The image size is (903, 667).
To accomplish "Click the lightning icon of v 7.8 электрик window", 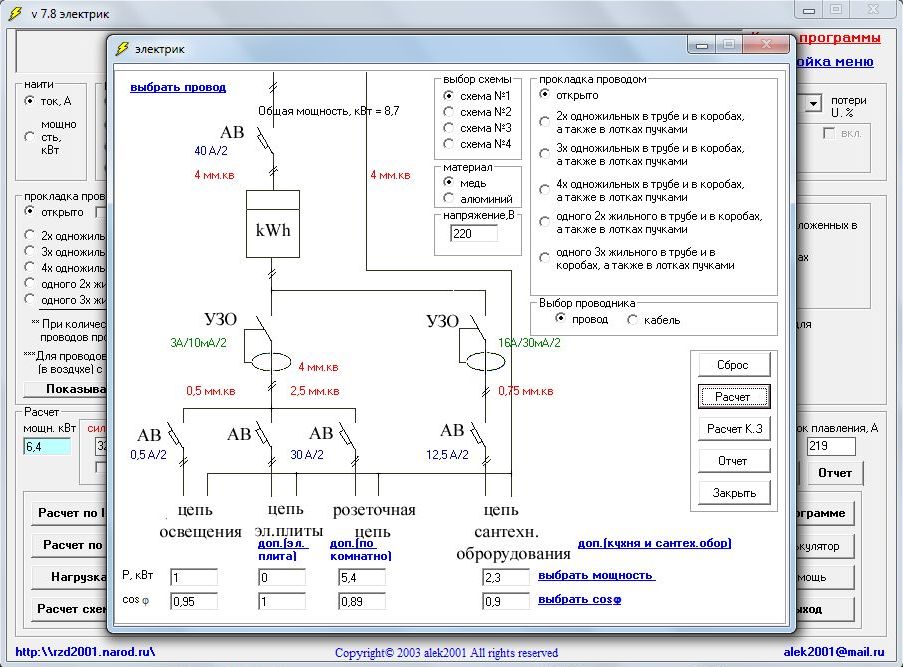I will coord(15,14).
